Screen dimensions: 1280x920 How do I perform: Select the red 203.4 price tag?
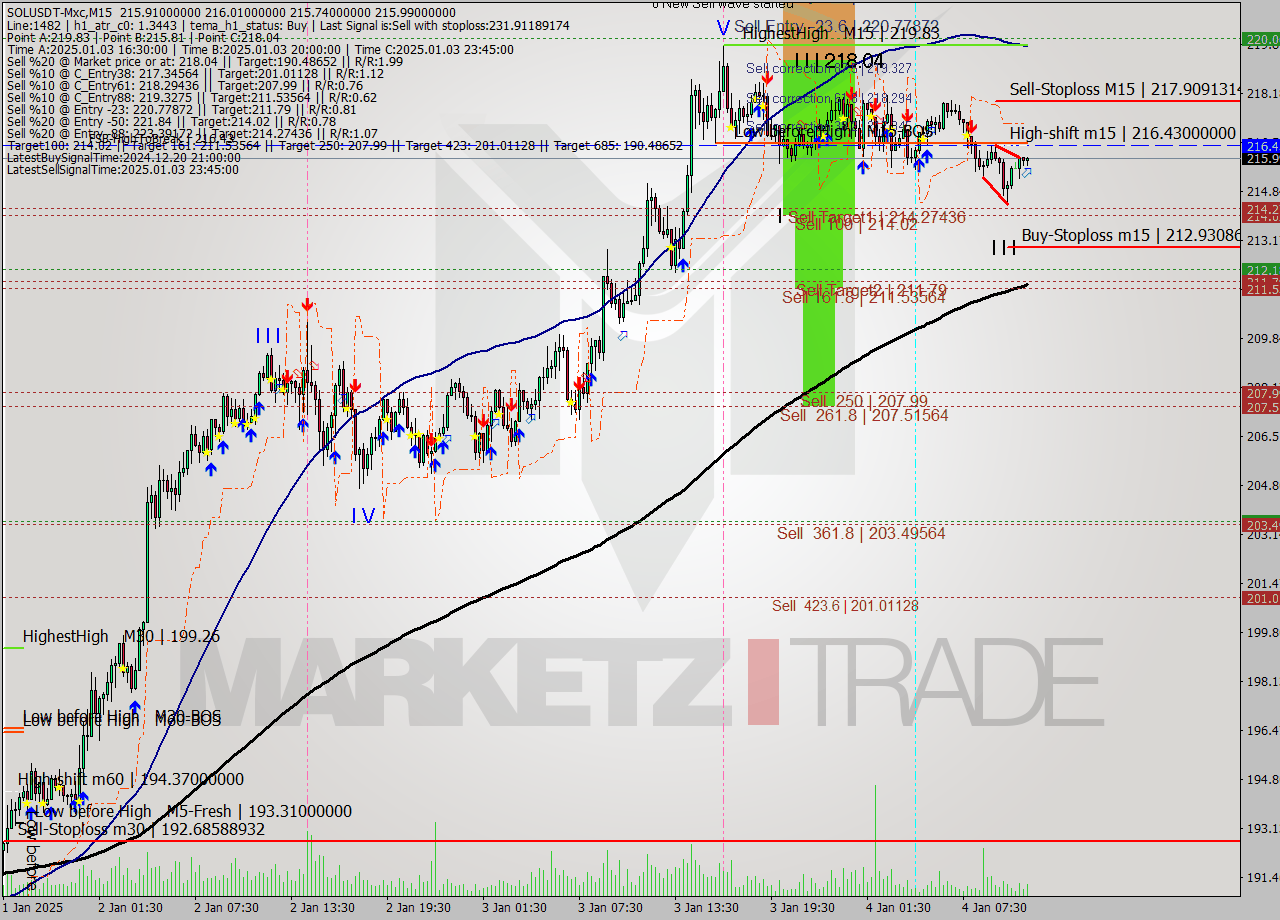(x=1260, y=524)
